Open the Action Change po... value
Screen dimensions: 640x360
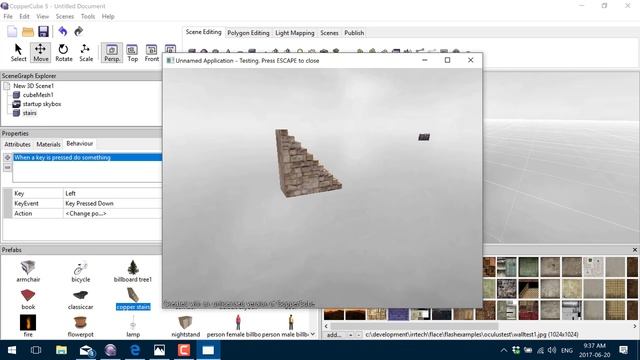pos(113,213)
